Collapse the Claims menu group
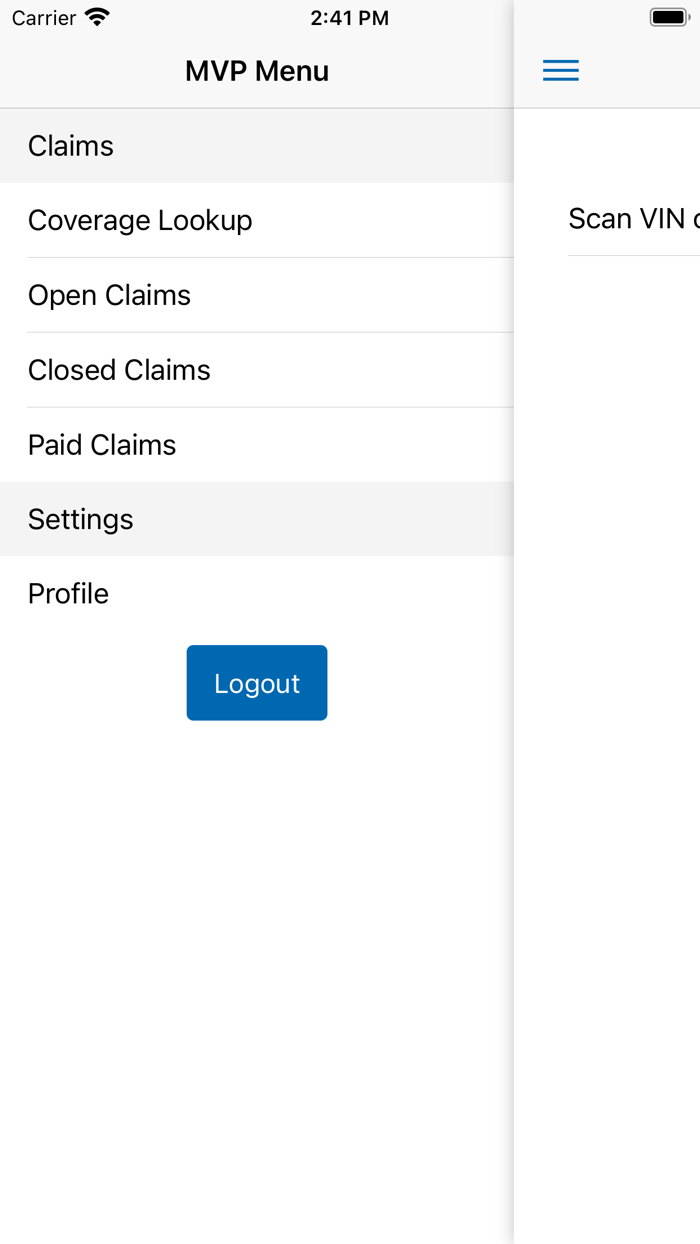The width and height of the screenshot is (700, 1244). tap(70, 146)
